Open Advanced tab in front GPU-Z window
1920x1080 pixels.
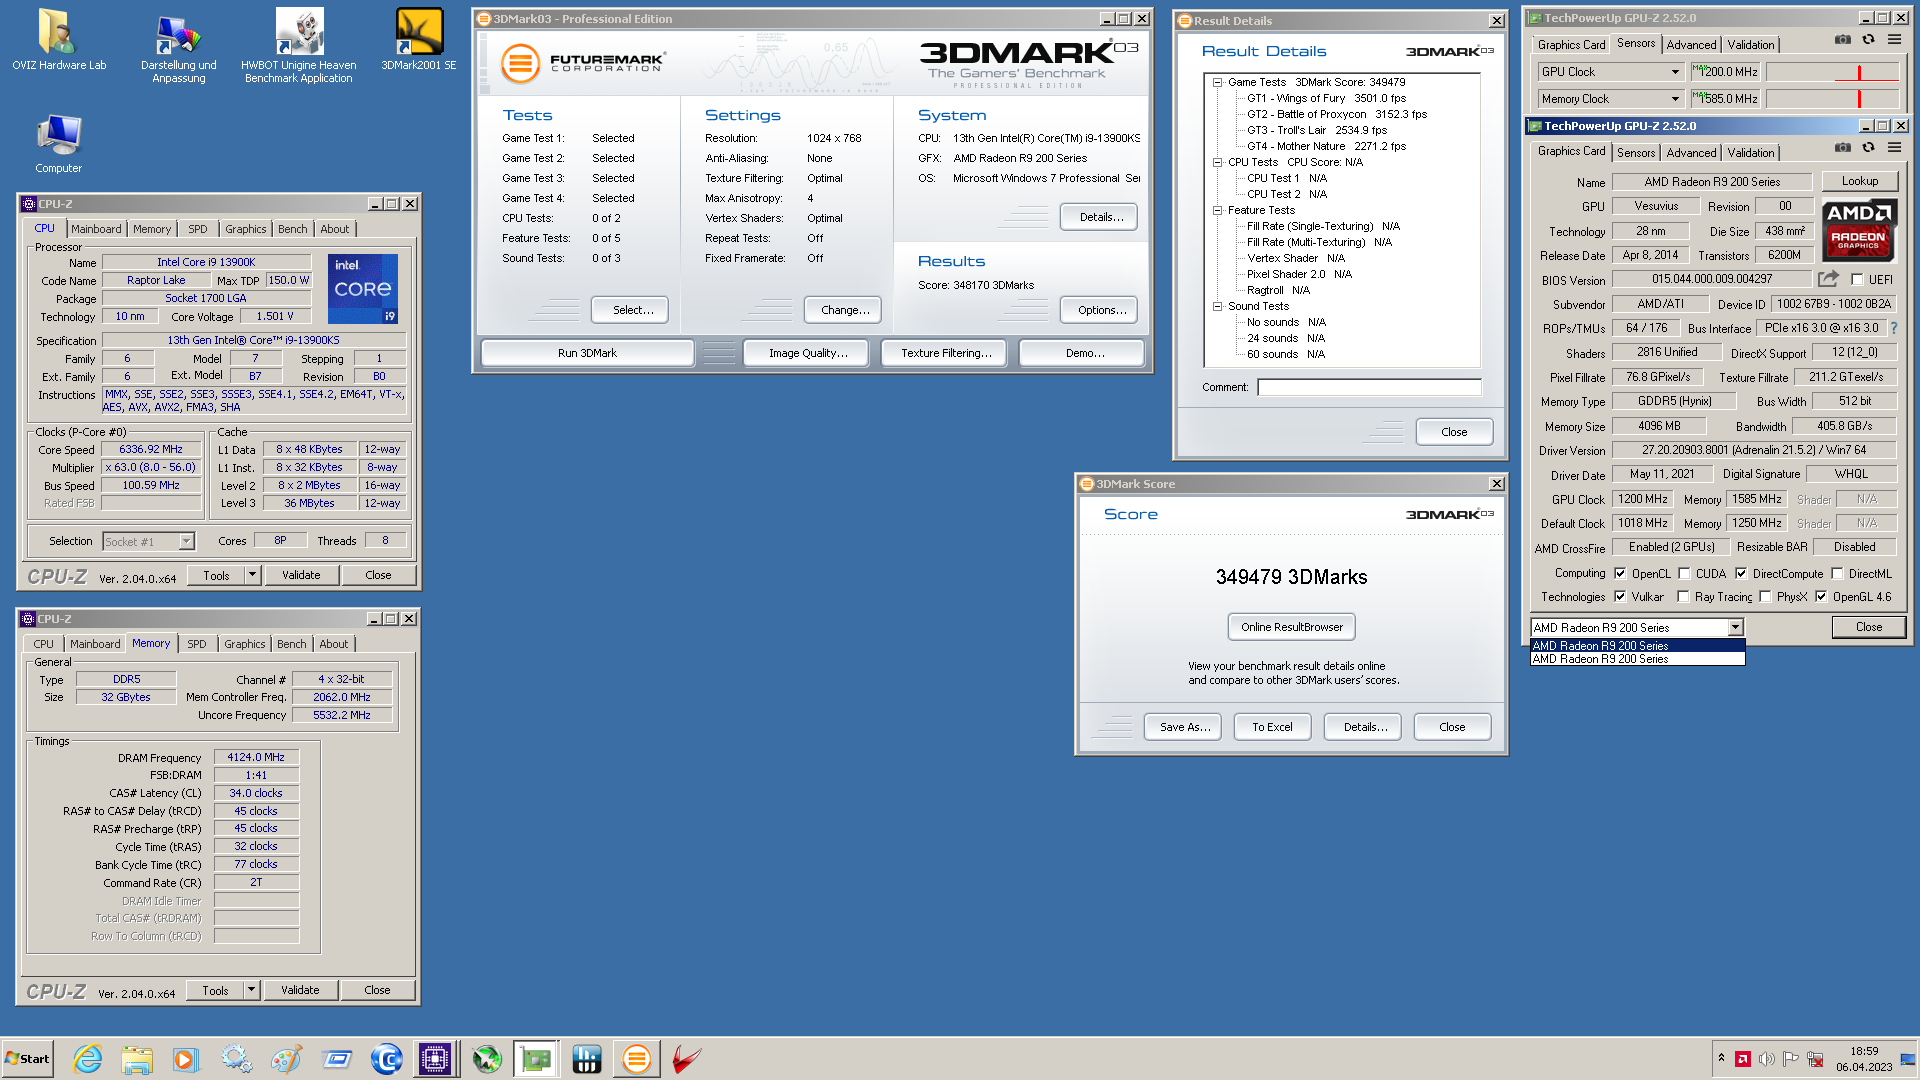pos(1691,153)
